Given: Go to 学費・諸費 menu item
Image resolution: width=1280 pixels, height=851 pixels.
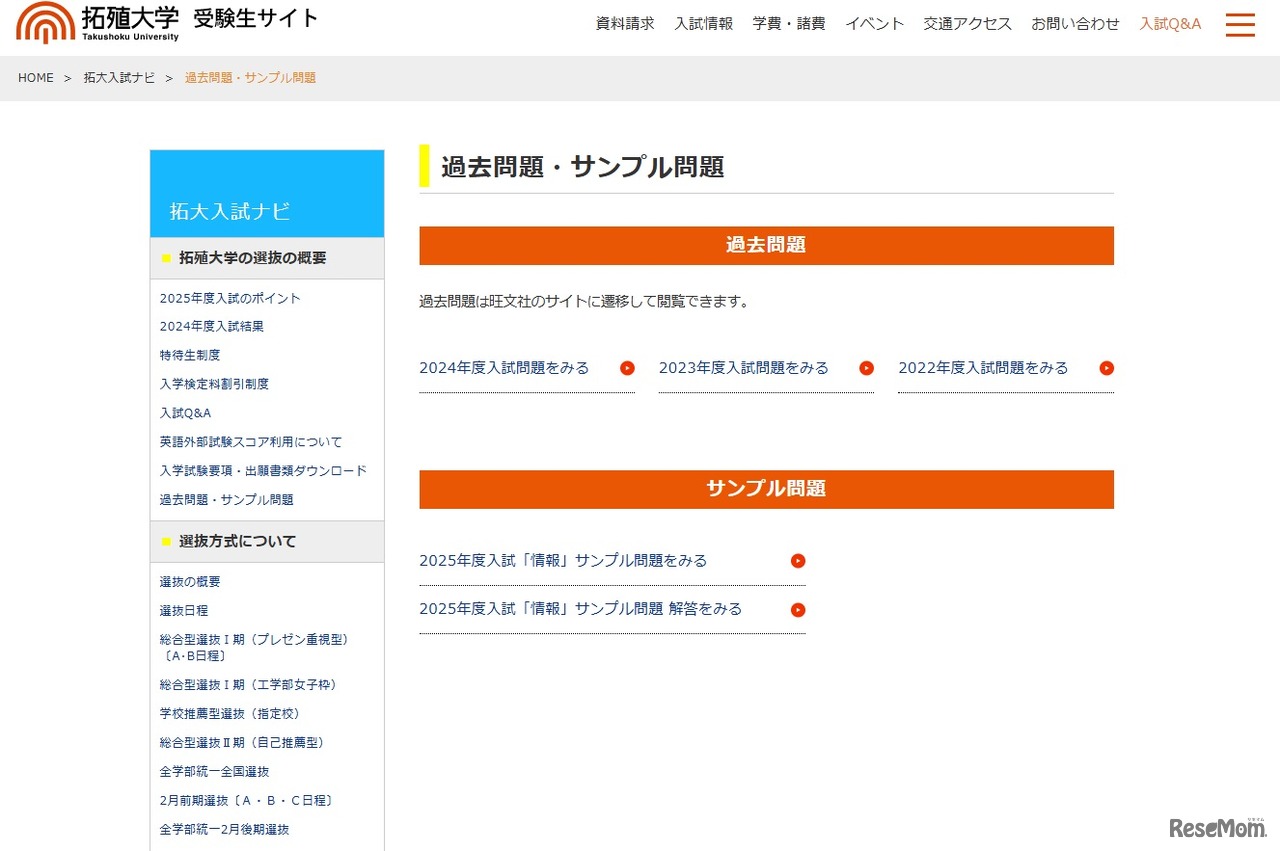Looking at the screenshot, I should click(788, 24).
